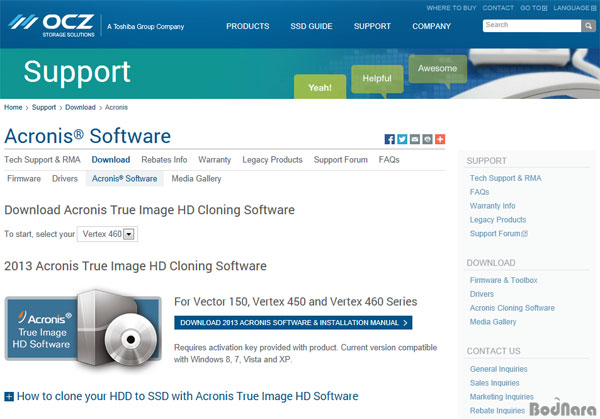Click sidebar Firmware & Toolbox link
This screenshot has width=600, height=419.
(504, 280)
